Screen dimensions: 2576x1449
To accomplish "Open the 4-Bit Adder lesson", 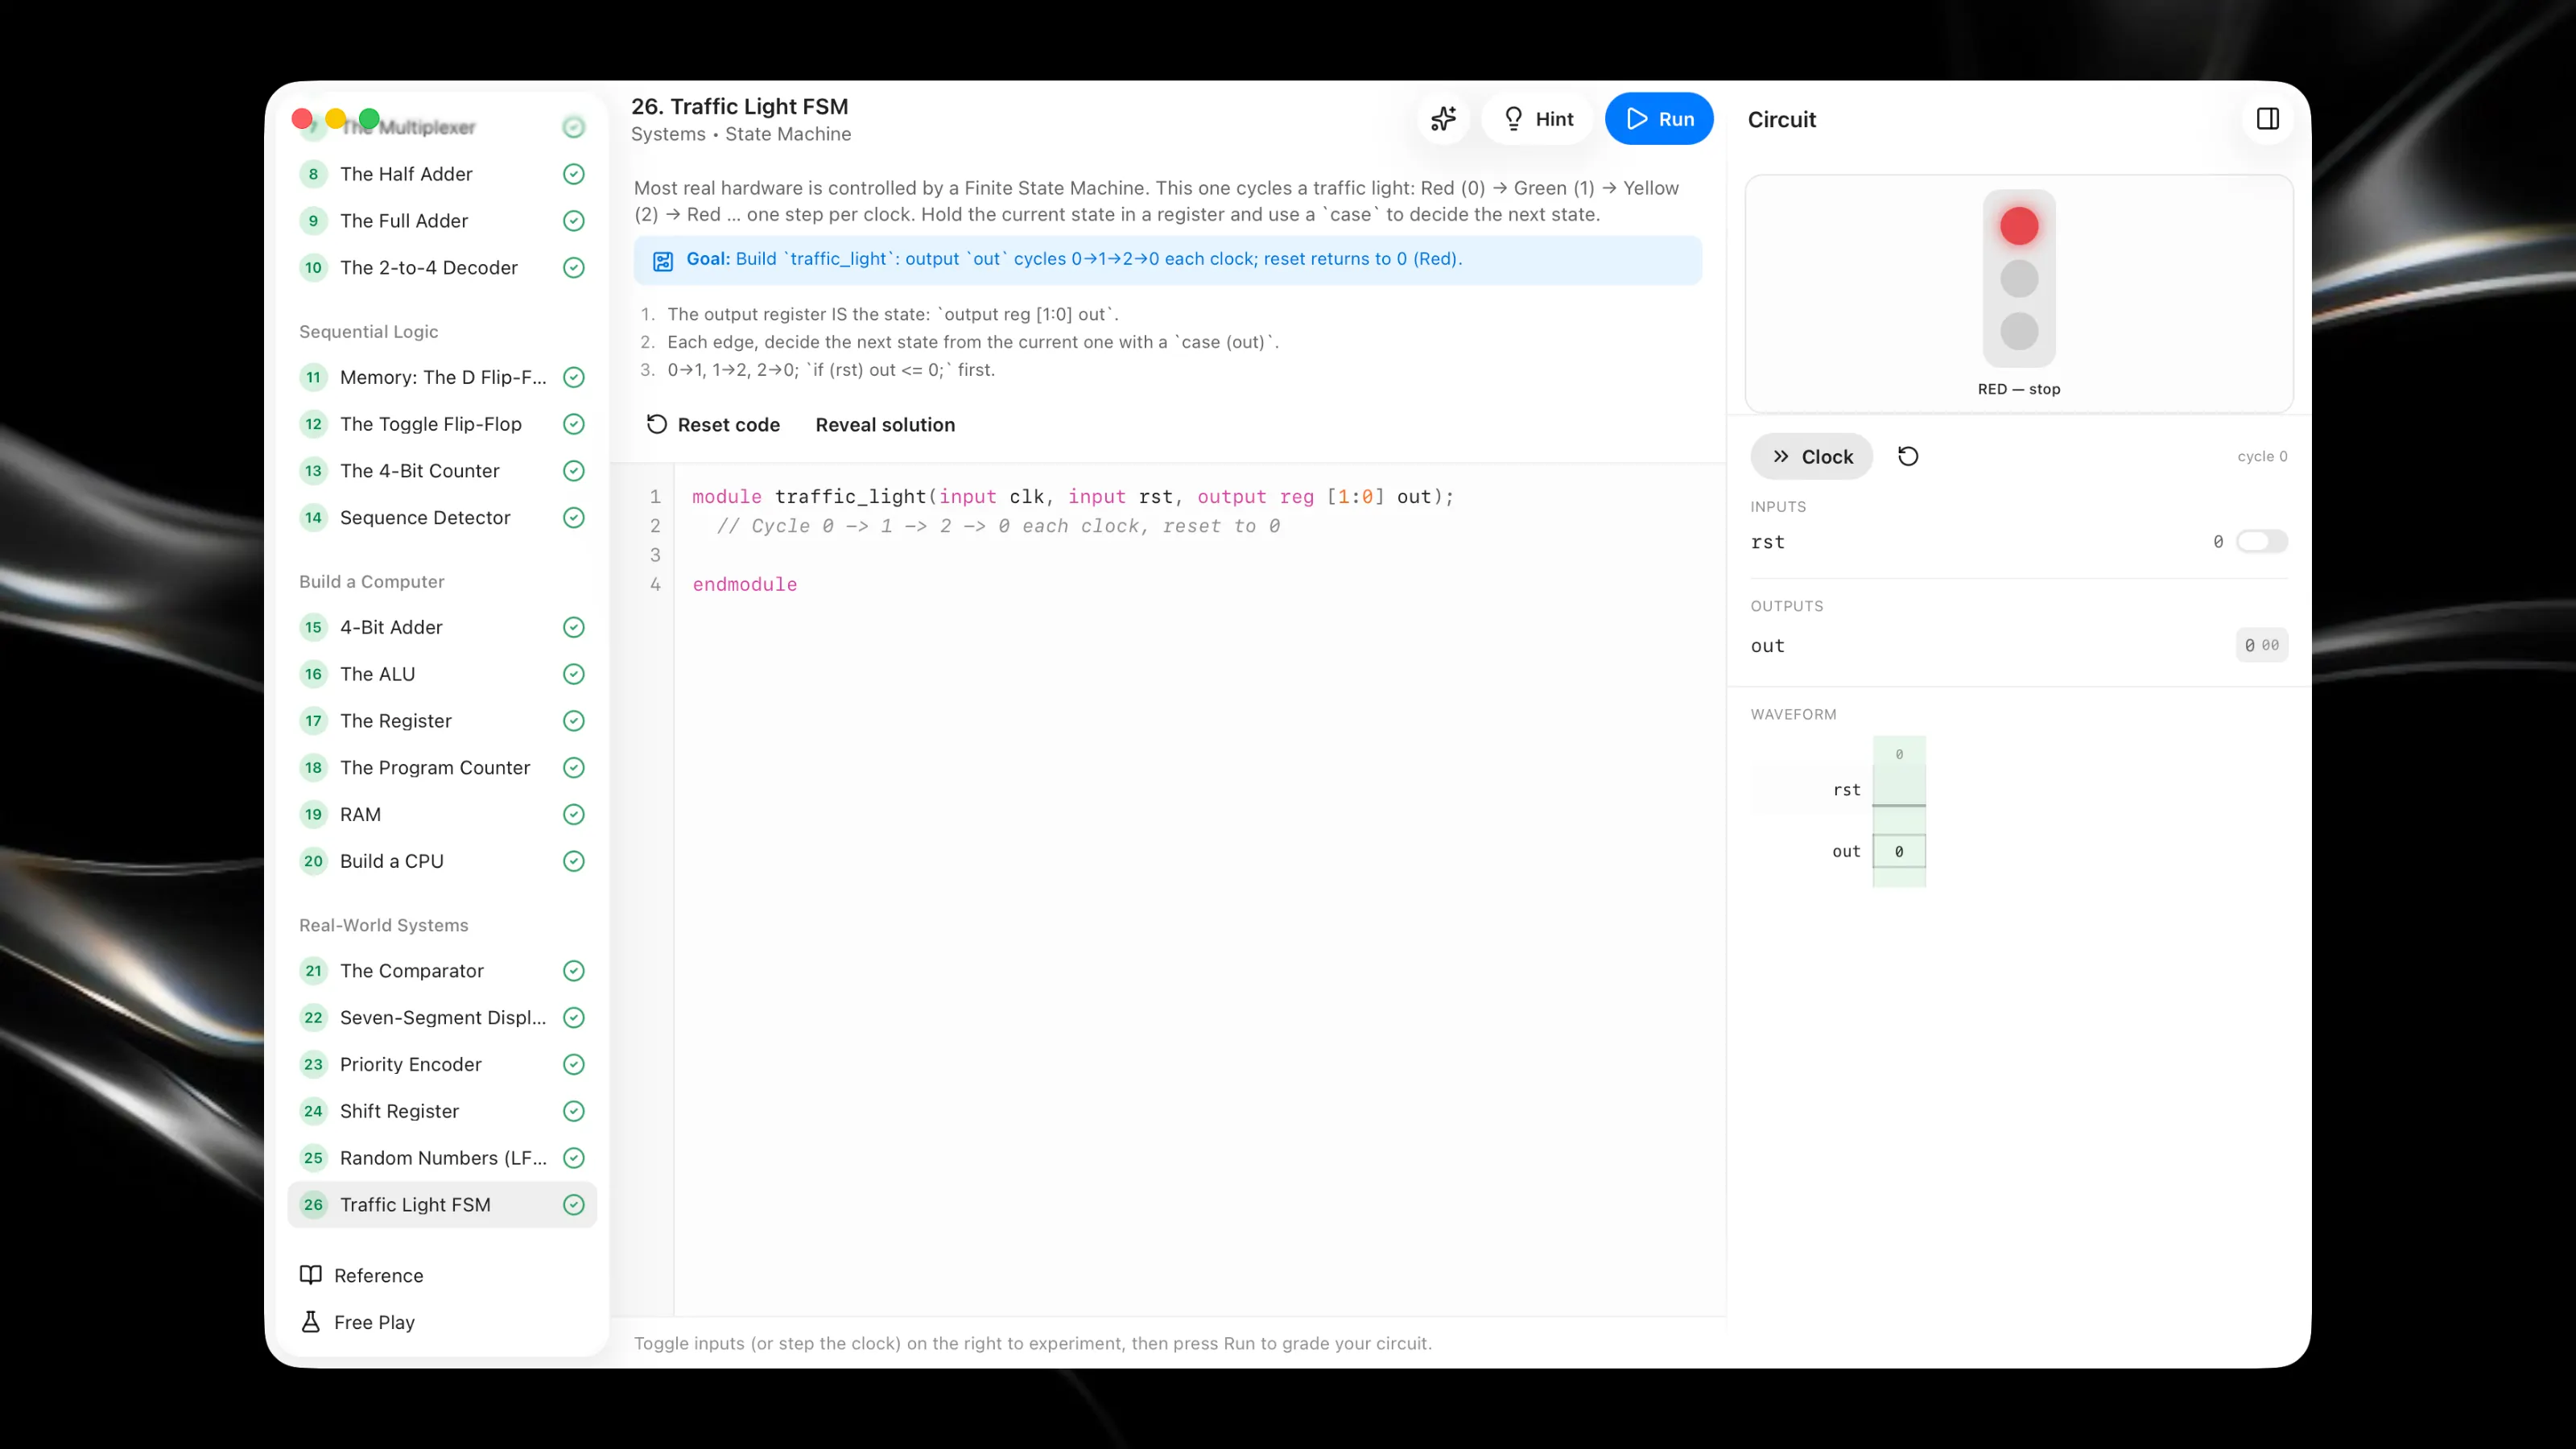I will coord(442,627).
